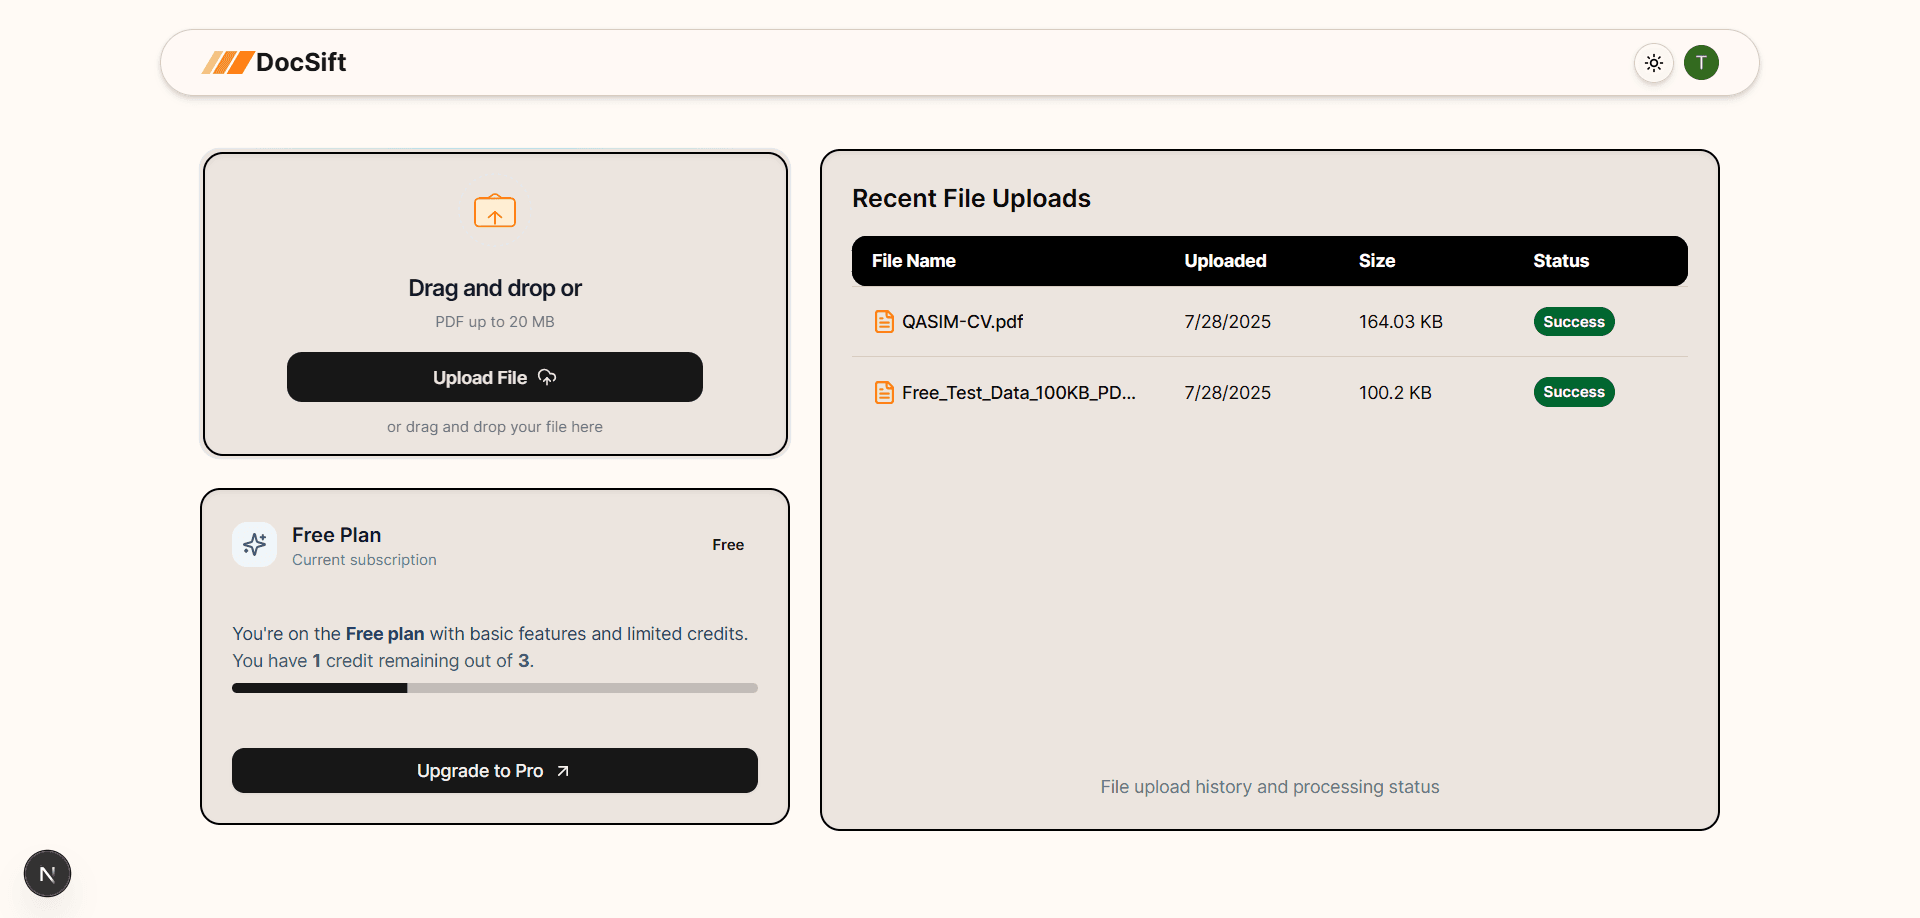The width and height of the screenshot is (1920, 918).
Task: Click the Free_Test_Data_100KB PDF file icon
Action: click(884, 393)
